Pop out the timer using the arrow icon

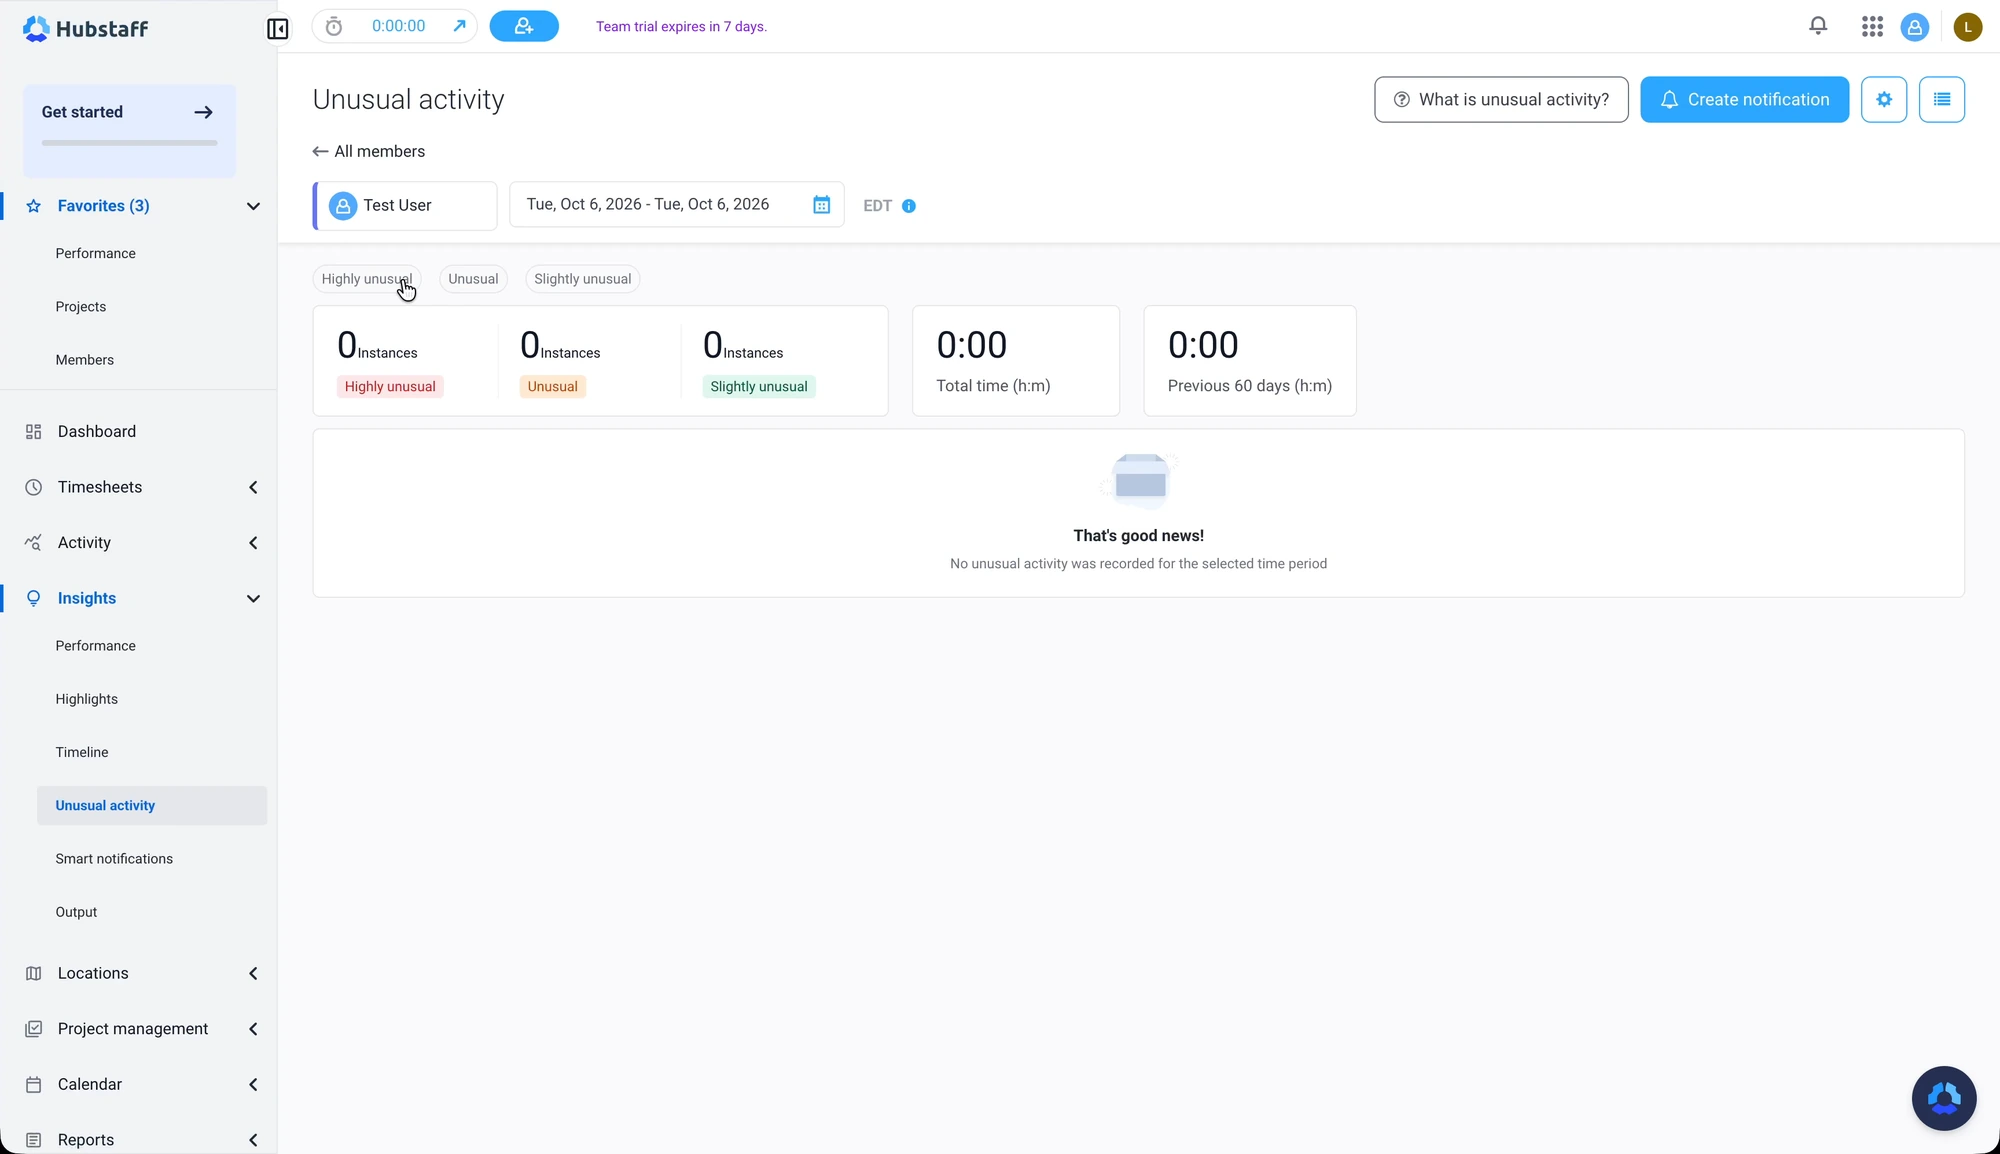[x=459, y=26]
